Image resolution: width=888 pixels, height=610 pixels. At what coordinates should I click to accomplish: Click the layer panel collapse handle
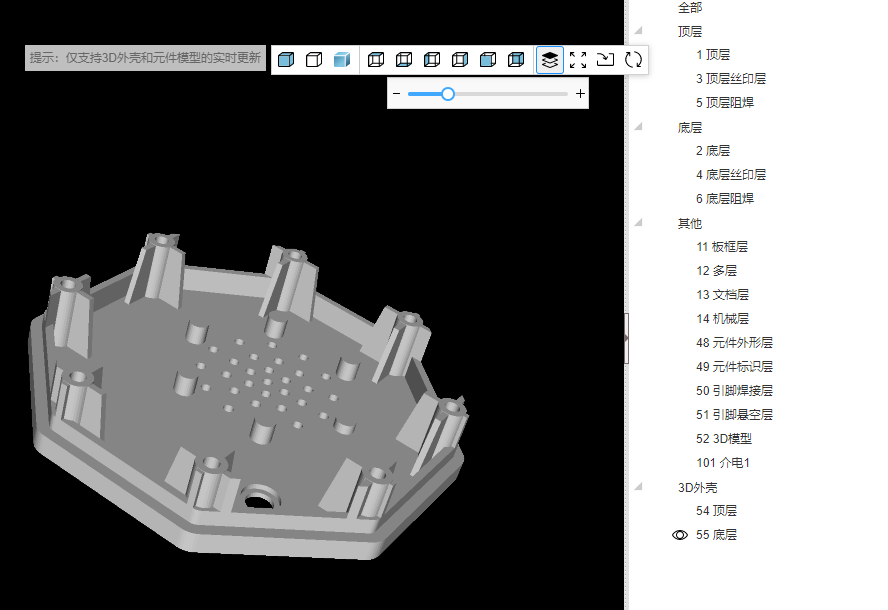pyautogui.click(x=626, y=338)
